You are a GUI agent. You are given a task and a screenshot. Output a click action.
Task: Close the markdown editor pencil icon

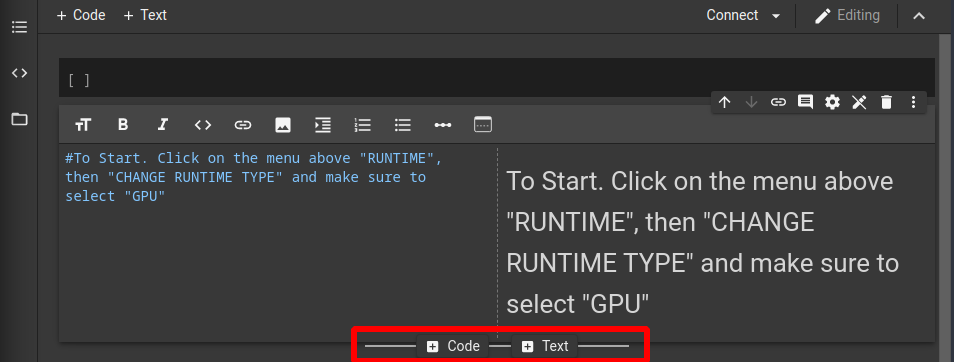coord(859,102)
